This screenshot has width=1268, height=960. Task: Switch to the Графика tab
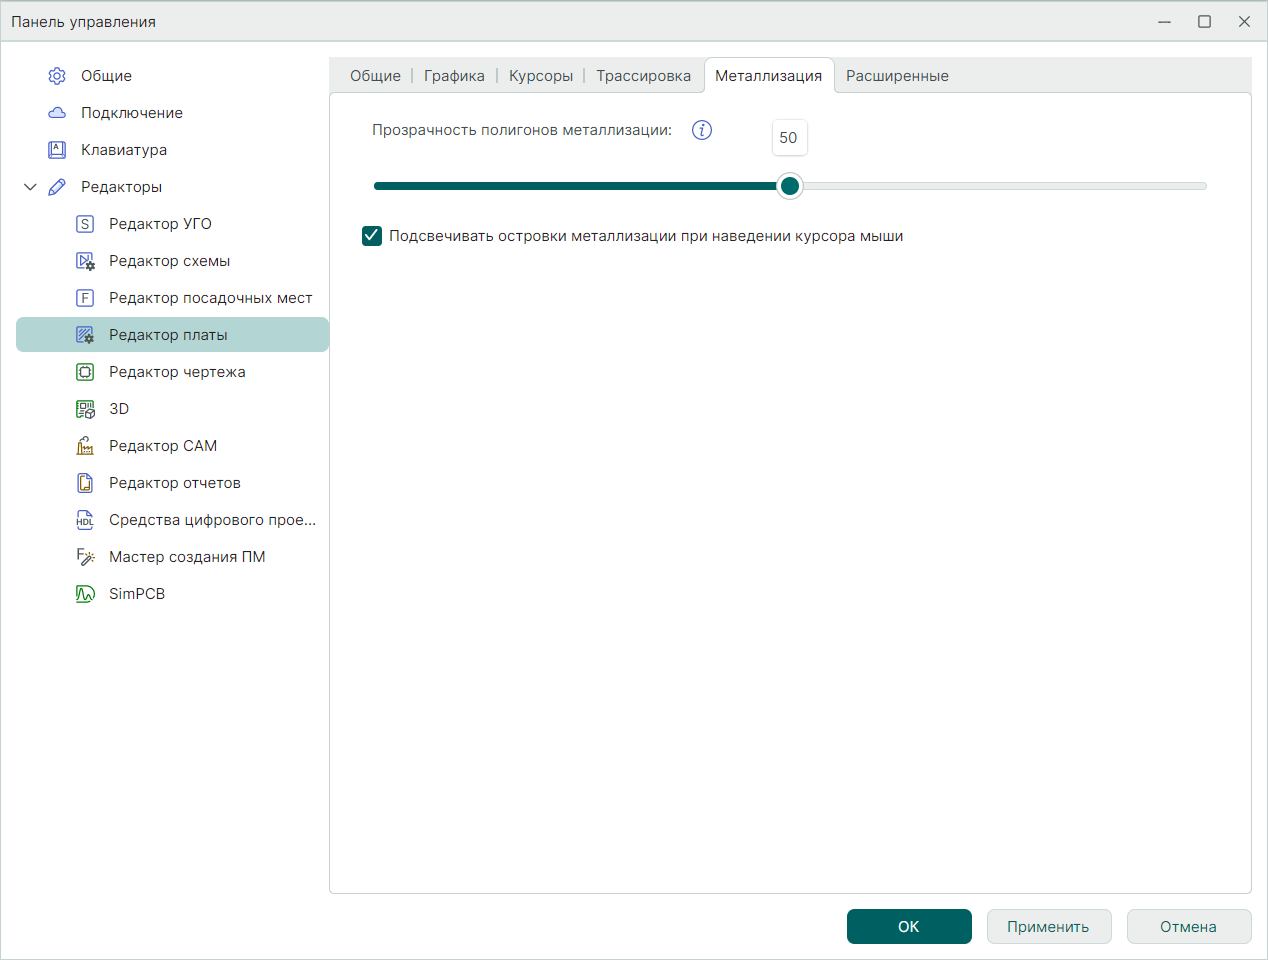tap(454, 76)
